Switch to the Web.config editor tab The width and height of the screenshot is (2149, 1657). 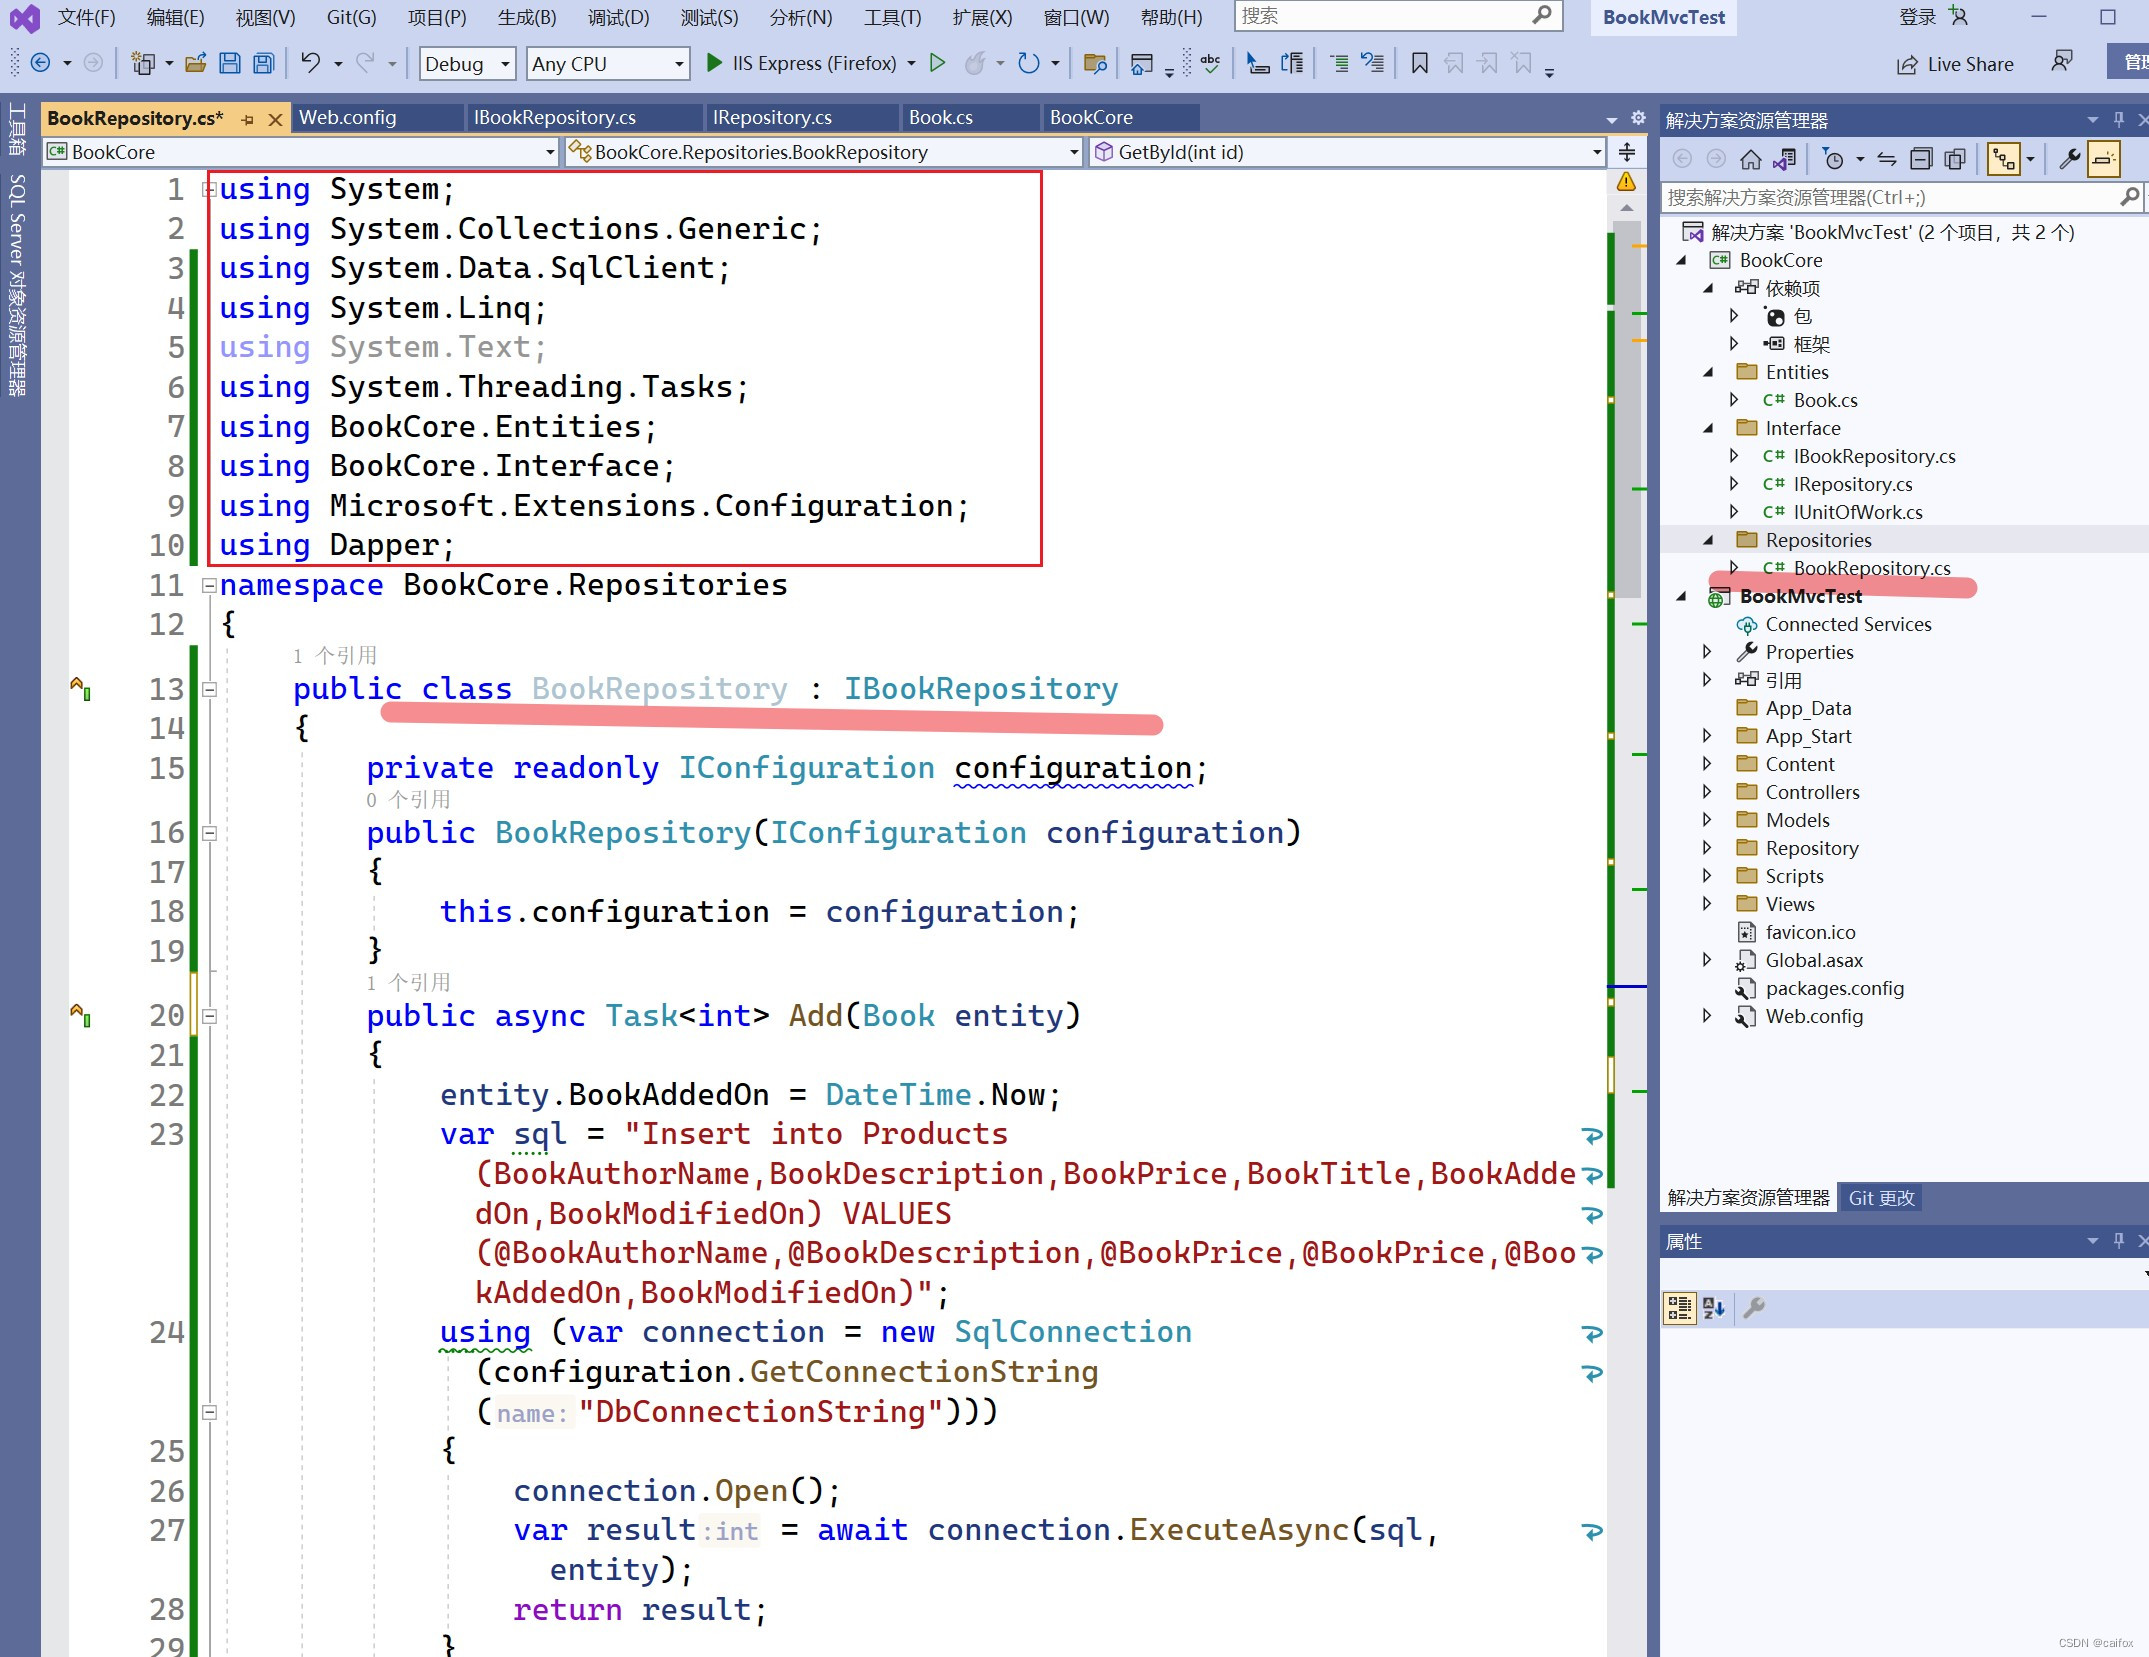tap(347, 118)
